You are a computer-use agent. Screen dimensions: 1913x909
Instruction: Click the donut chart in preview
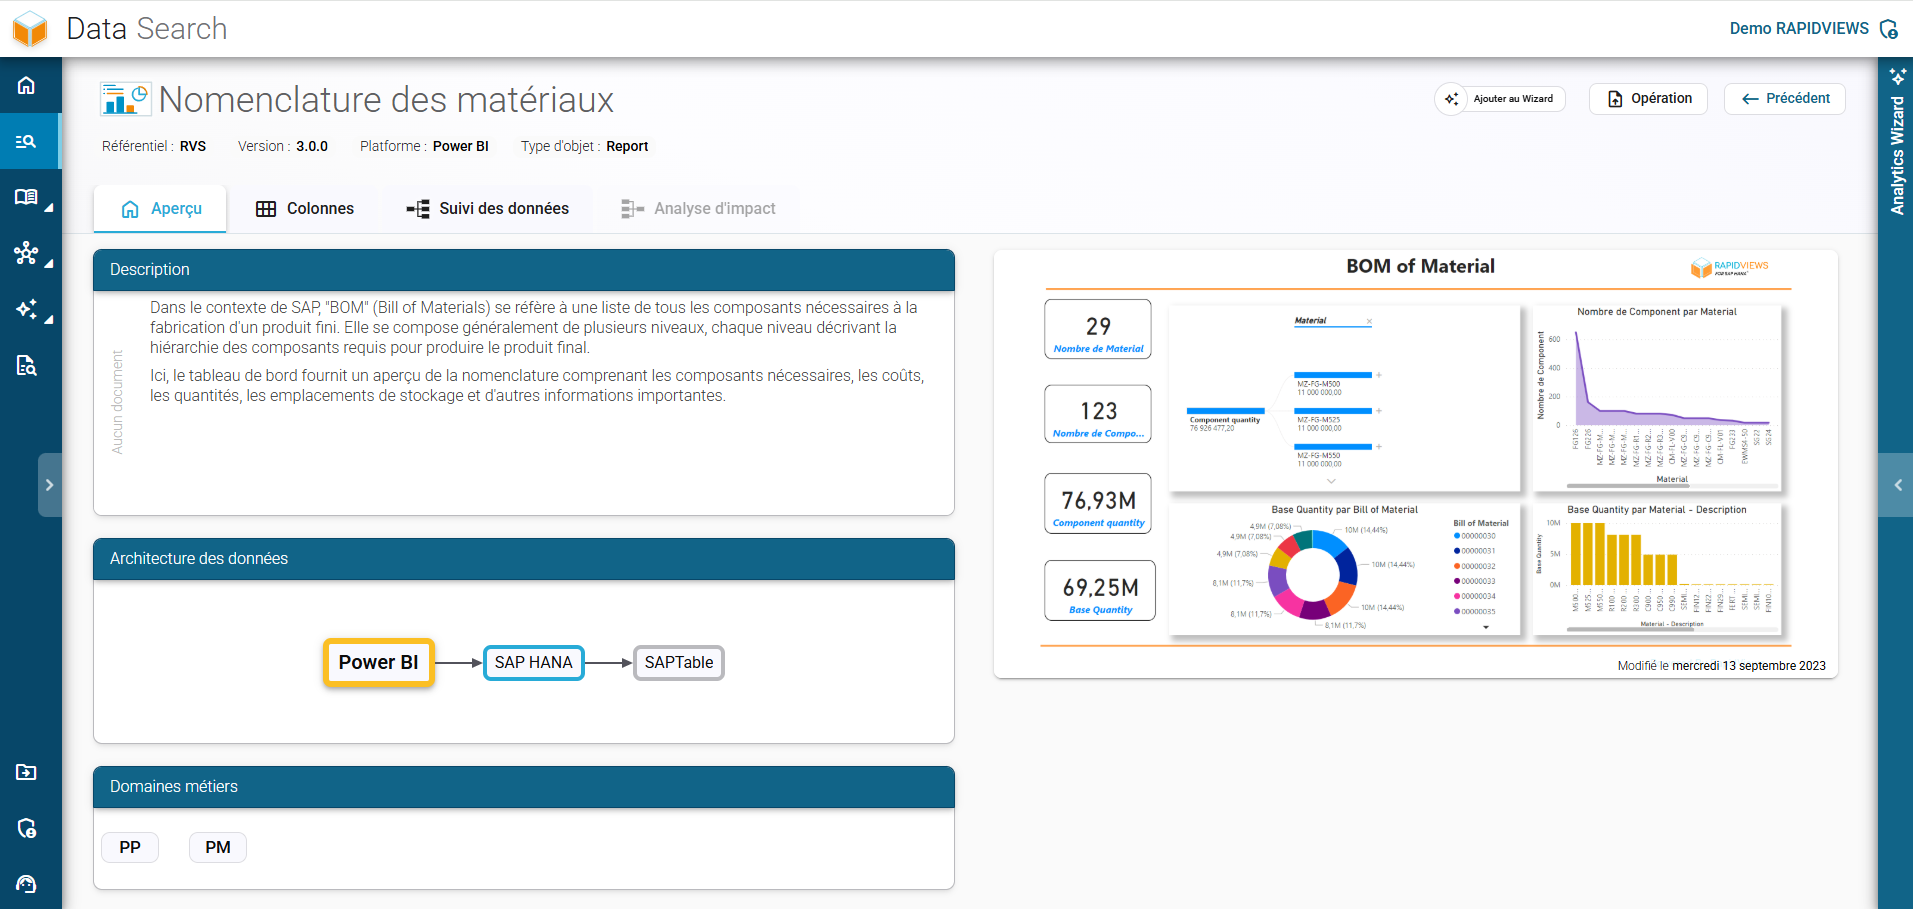(x=1312, y=574)
